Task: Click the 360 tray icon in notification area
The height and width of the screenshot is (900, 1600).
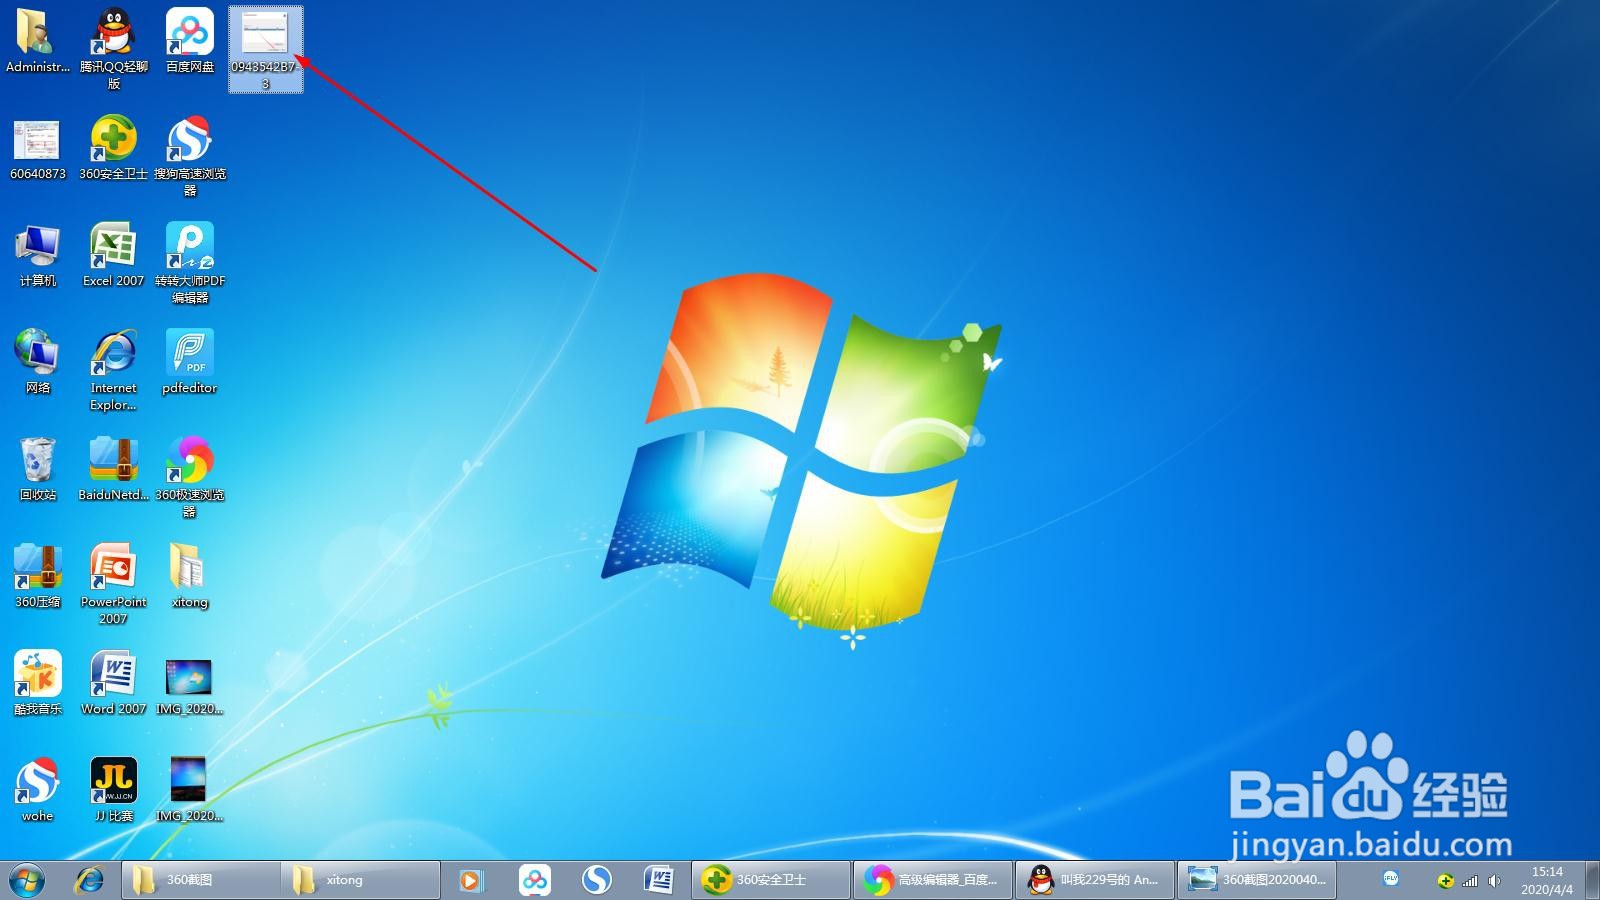Action: [x=1445, y=881]
